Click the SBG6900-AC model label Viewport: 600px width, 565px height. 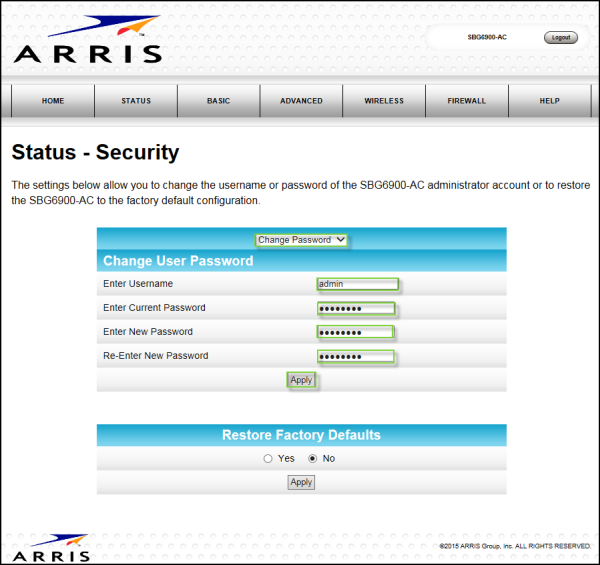(487, 38)
